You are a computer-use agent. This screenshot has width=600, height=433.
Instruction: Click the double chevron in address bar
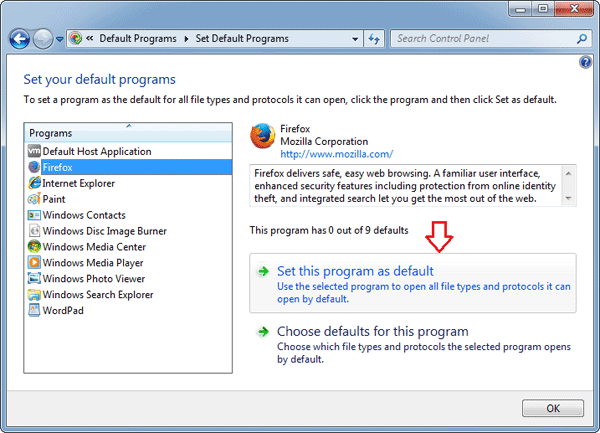pos(90,38)
